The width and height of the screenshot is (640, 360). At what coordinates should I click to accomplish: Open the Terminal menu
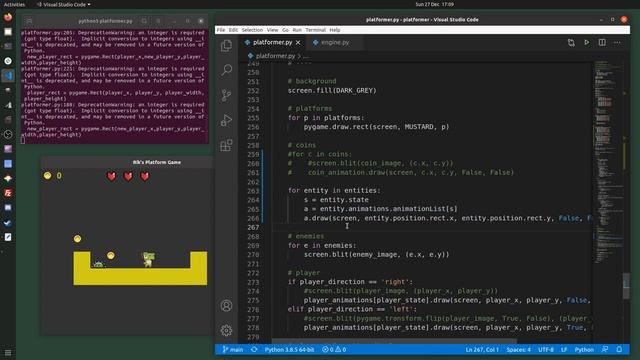(x=316, y=30)
